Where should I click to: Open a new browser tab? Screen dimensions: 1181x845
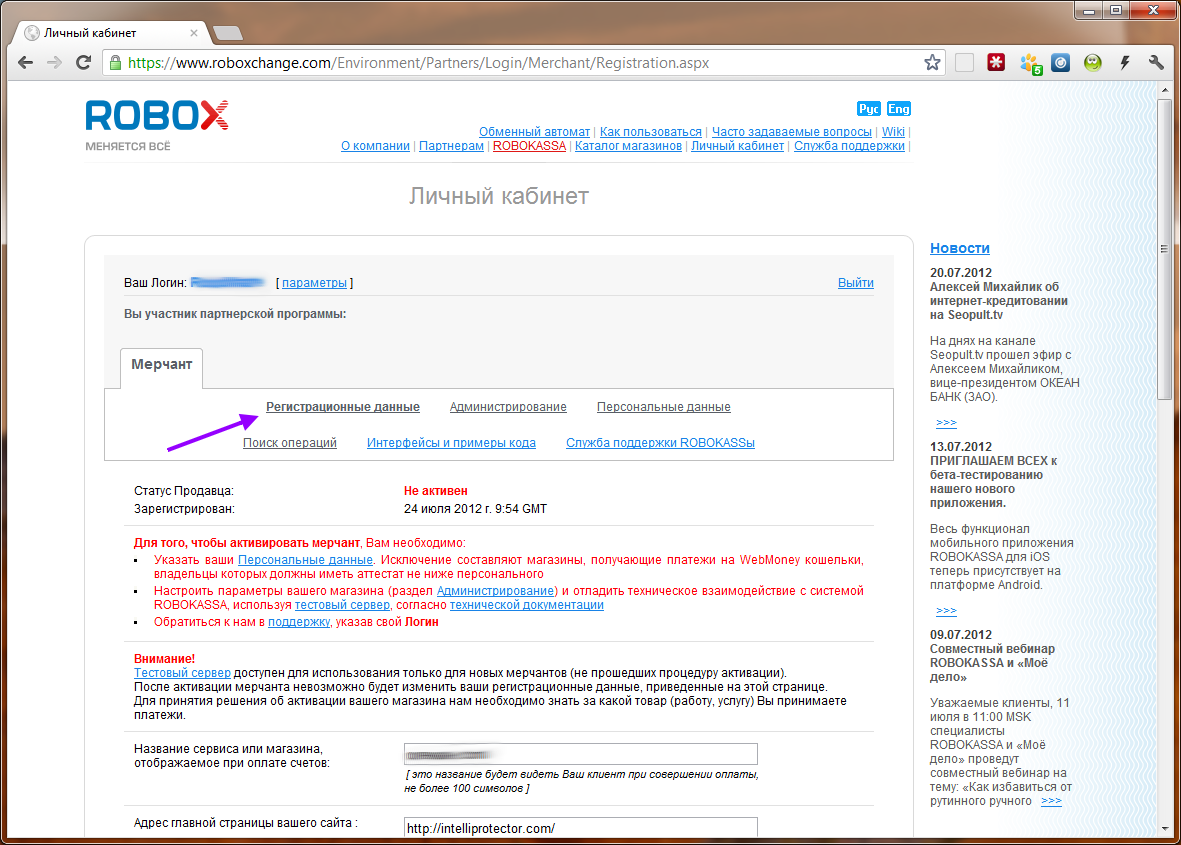click(227, 33)
